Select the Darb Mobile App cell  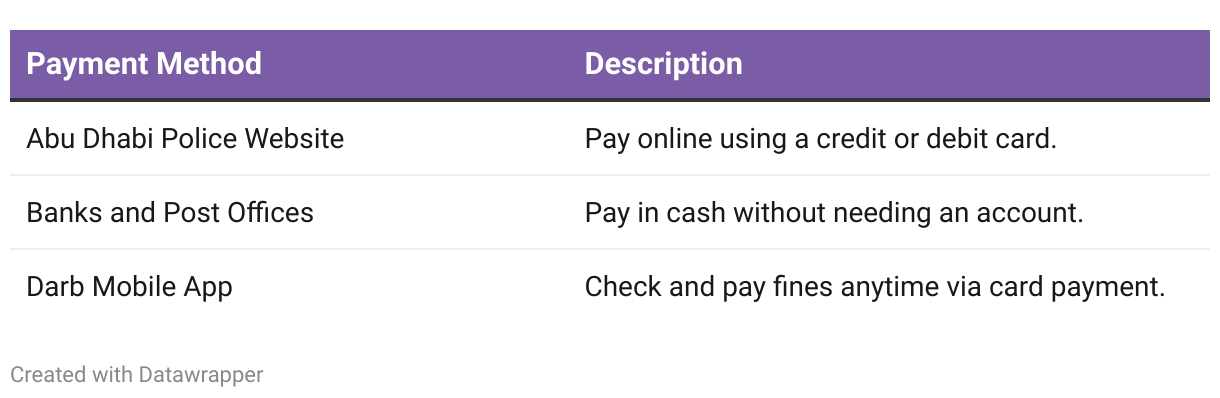coord(129,287)
